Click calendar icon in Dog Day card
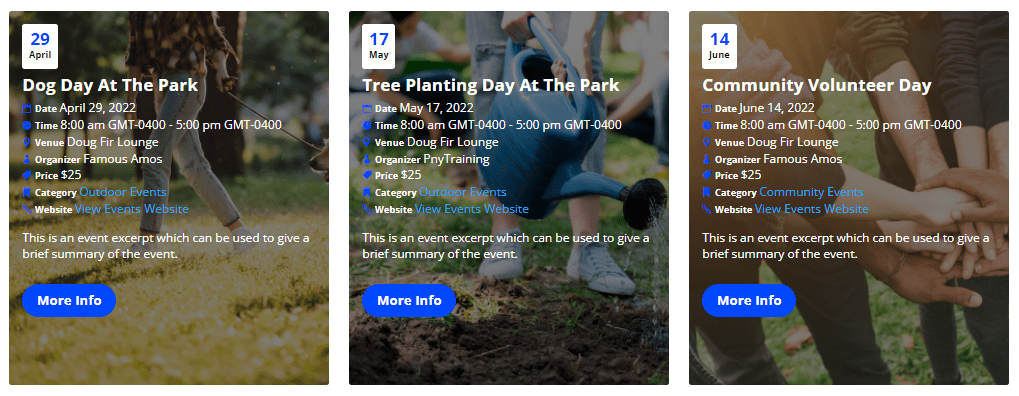The width and height of the screenshot is (1019, 396). point(27,109)
